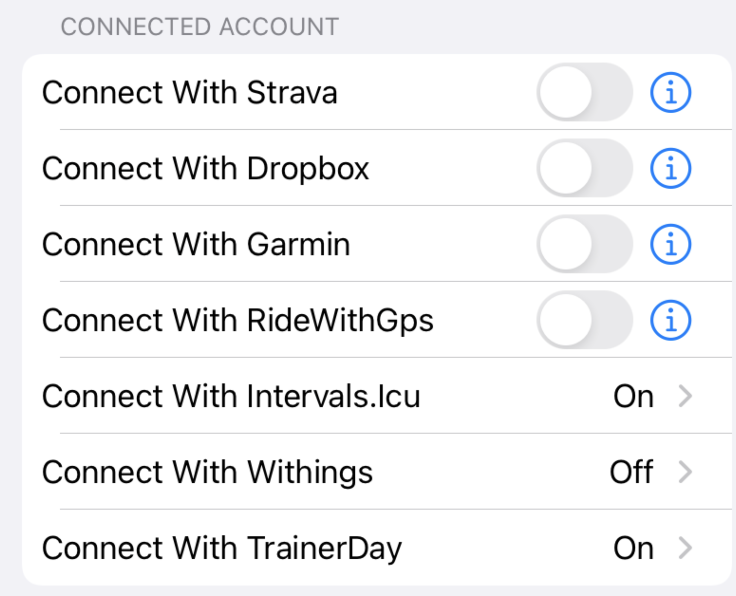Expand the Withings row chevron

coord(685,472)
